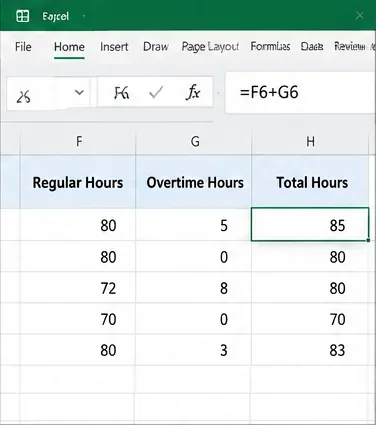
Task: Click inside the Name Box field
Action: [48, 94]
